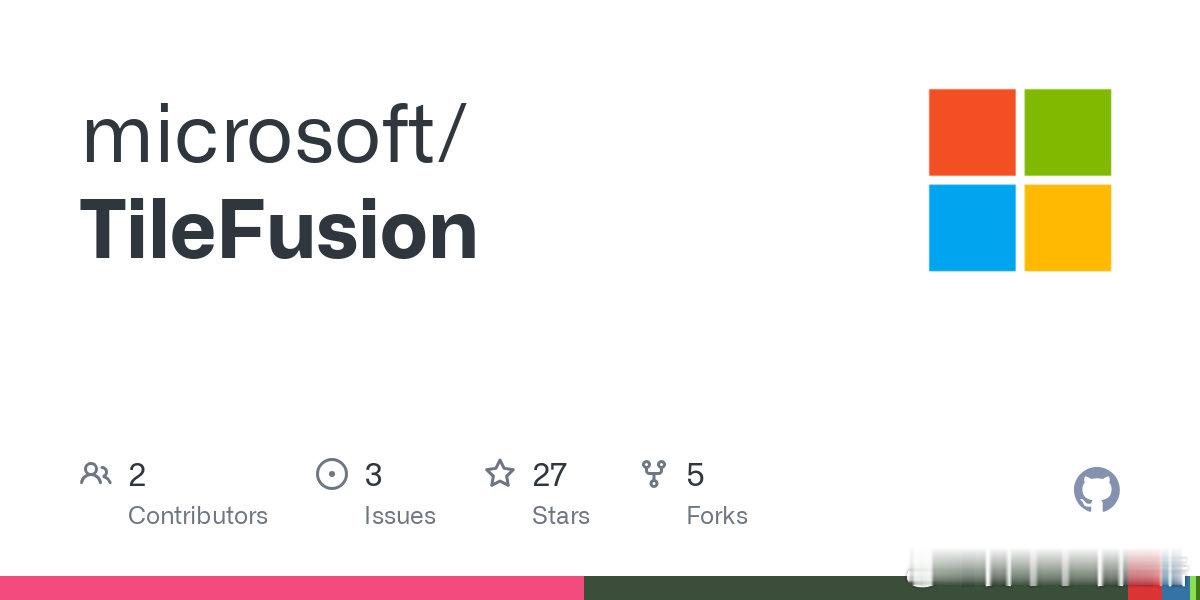Click the Forks branch icon

(654, 474)
